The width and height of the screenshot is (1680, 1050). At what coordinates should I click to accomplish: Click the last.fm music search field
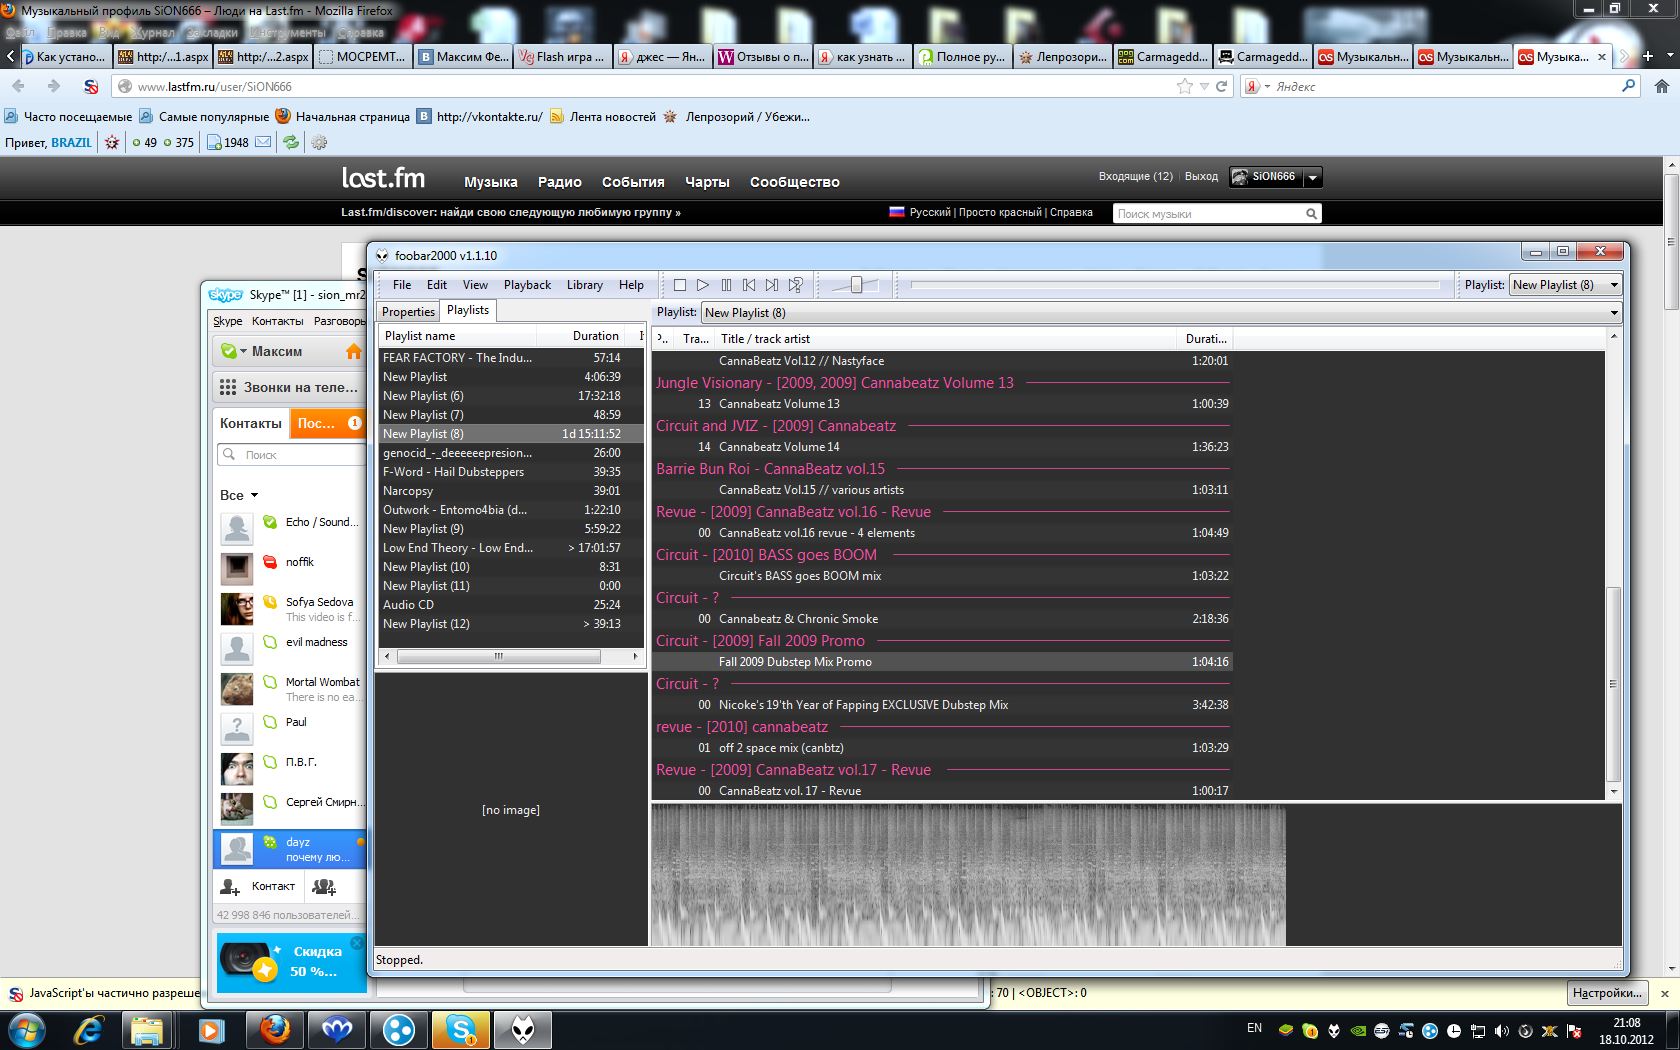(x=1207, y=214)
